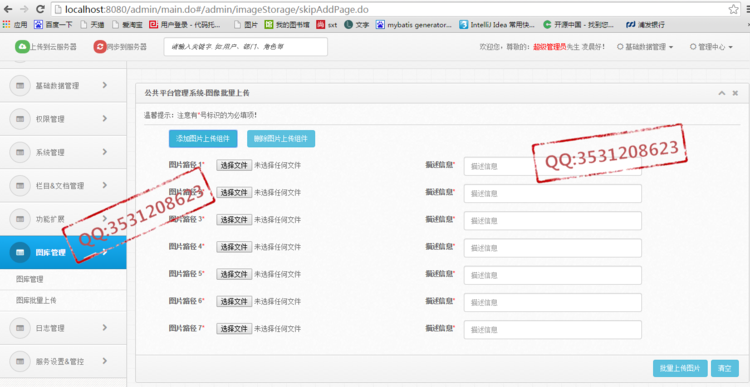This screenshot has width=750, height=387.
Task: Focus the 描述信息 field in row 图片路径 3
Action: point(552,221)
